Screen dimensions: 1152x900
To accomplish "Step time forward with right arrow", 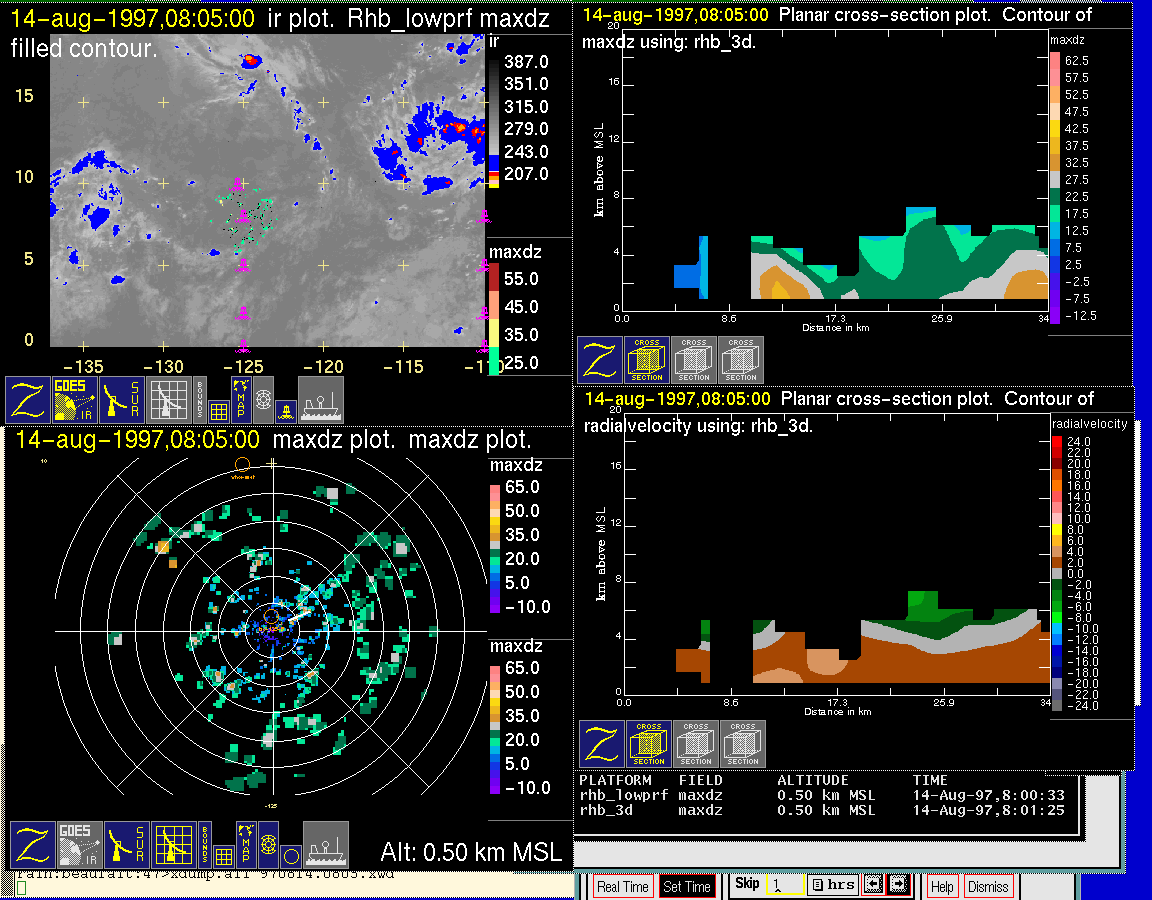I will tap(897, 885).
